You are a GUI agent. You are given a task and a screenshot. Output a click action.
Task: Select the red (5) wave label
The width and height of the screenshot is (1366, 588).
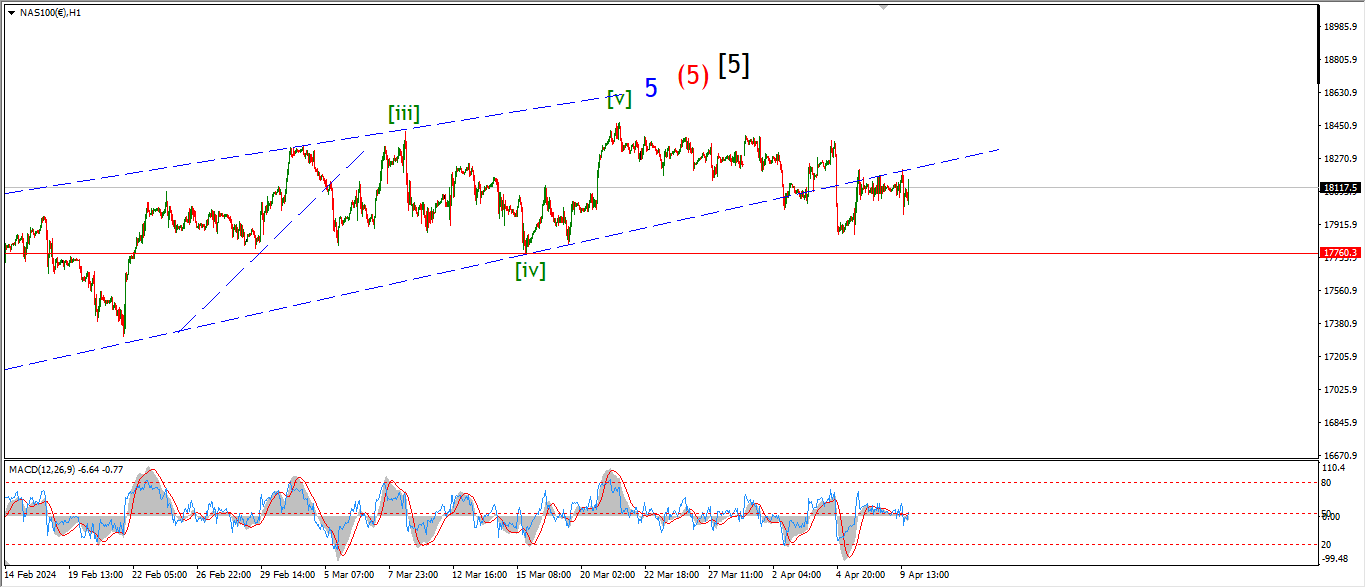tap(693, 75)
